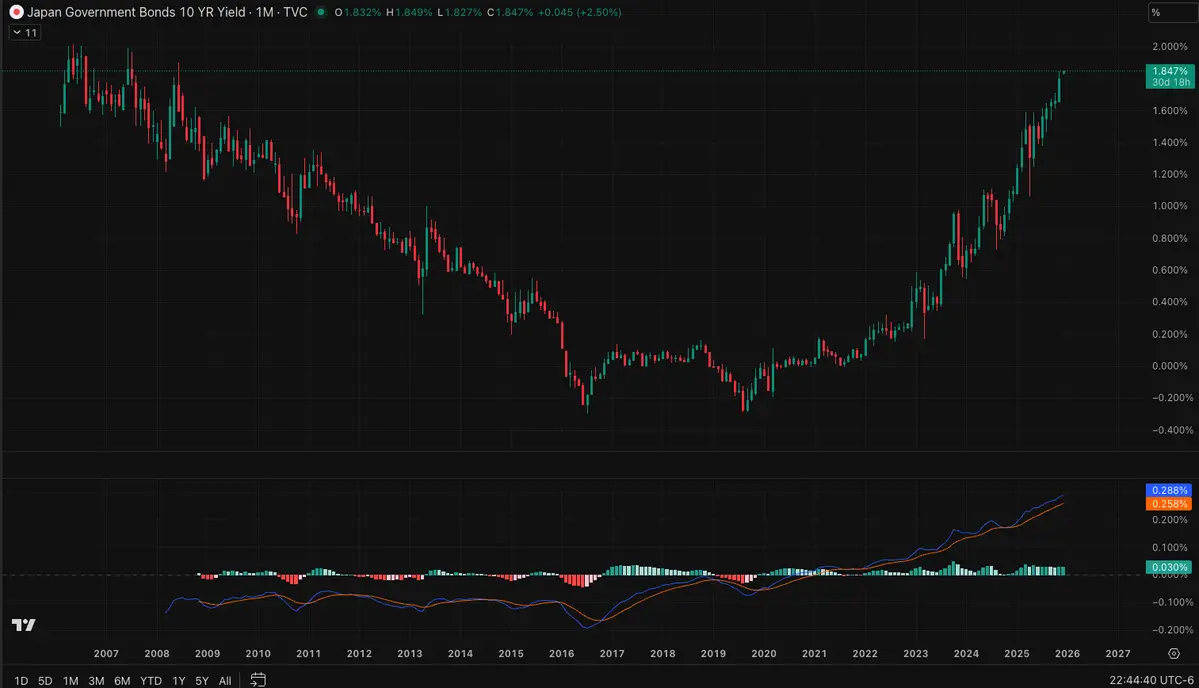Screen dimensions: 1199x688
Task: Click the green market status dot
Action: click(x=321, y=12)
